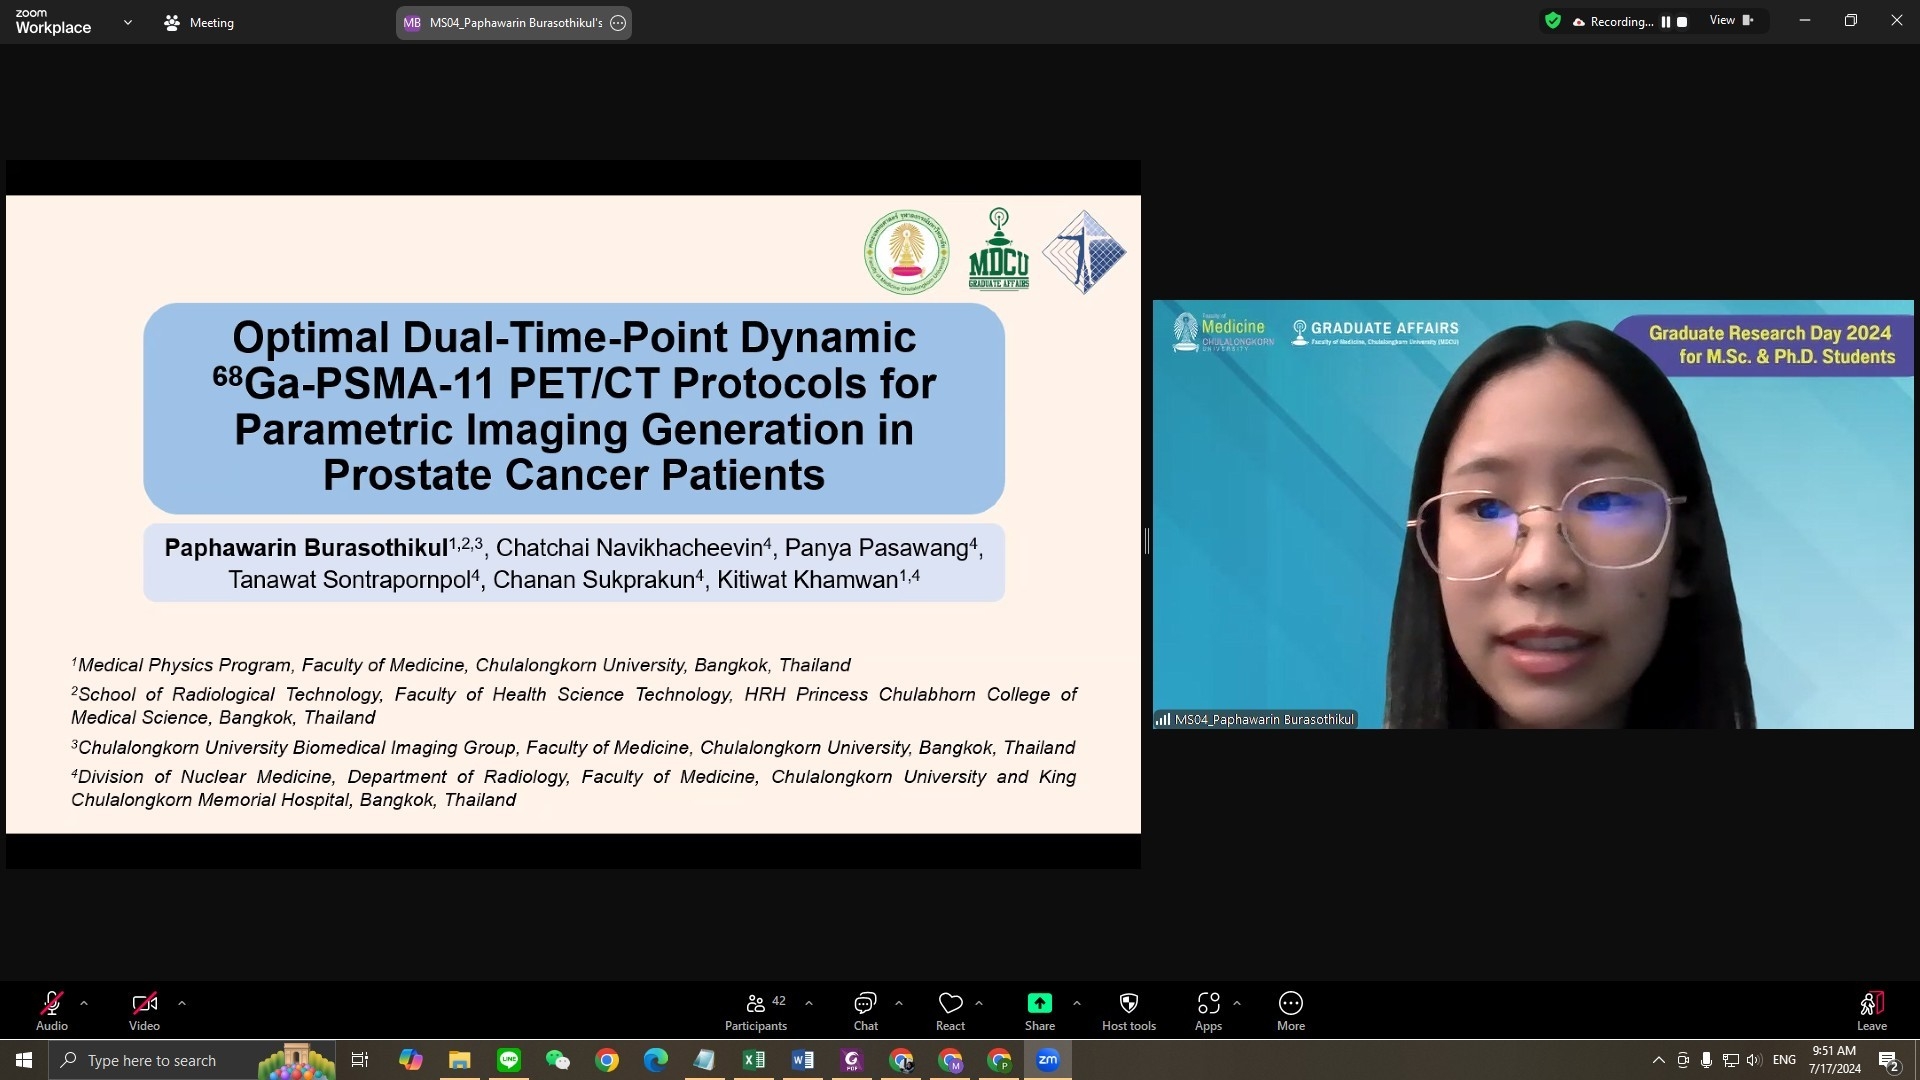
Task: Start Video camera
Action: pyautogui.click(x=144, y=1010)
